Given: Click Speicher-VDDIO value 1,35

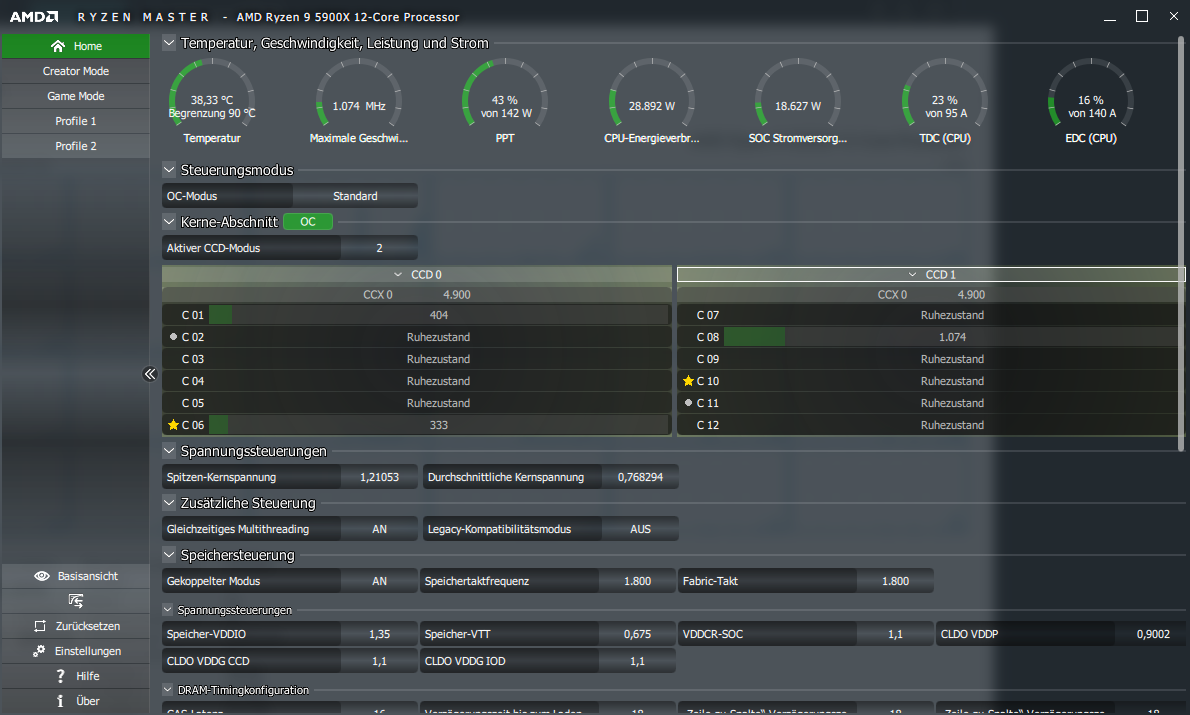Looking at the screenshot, I should (379, 635).
